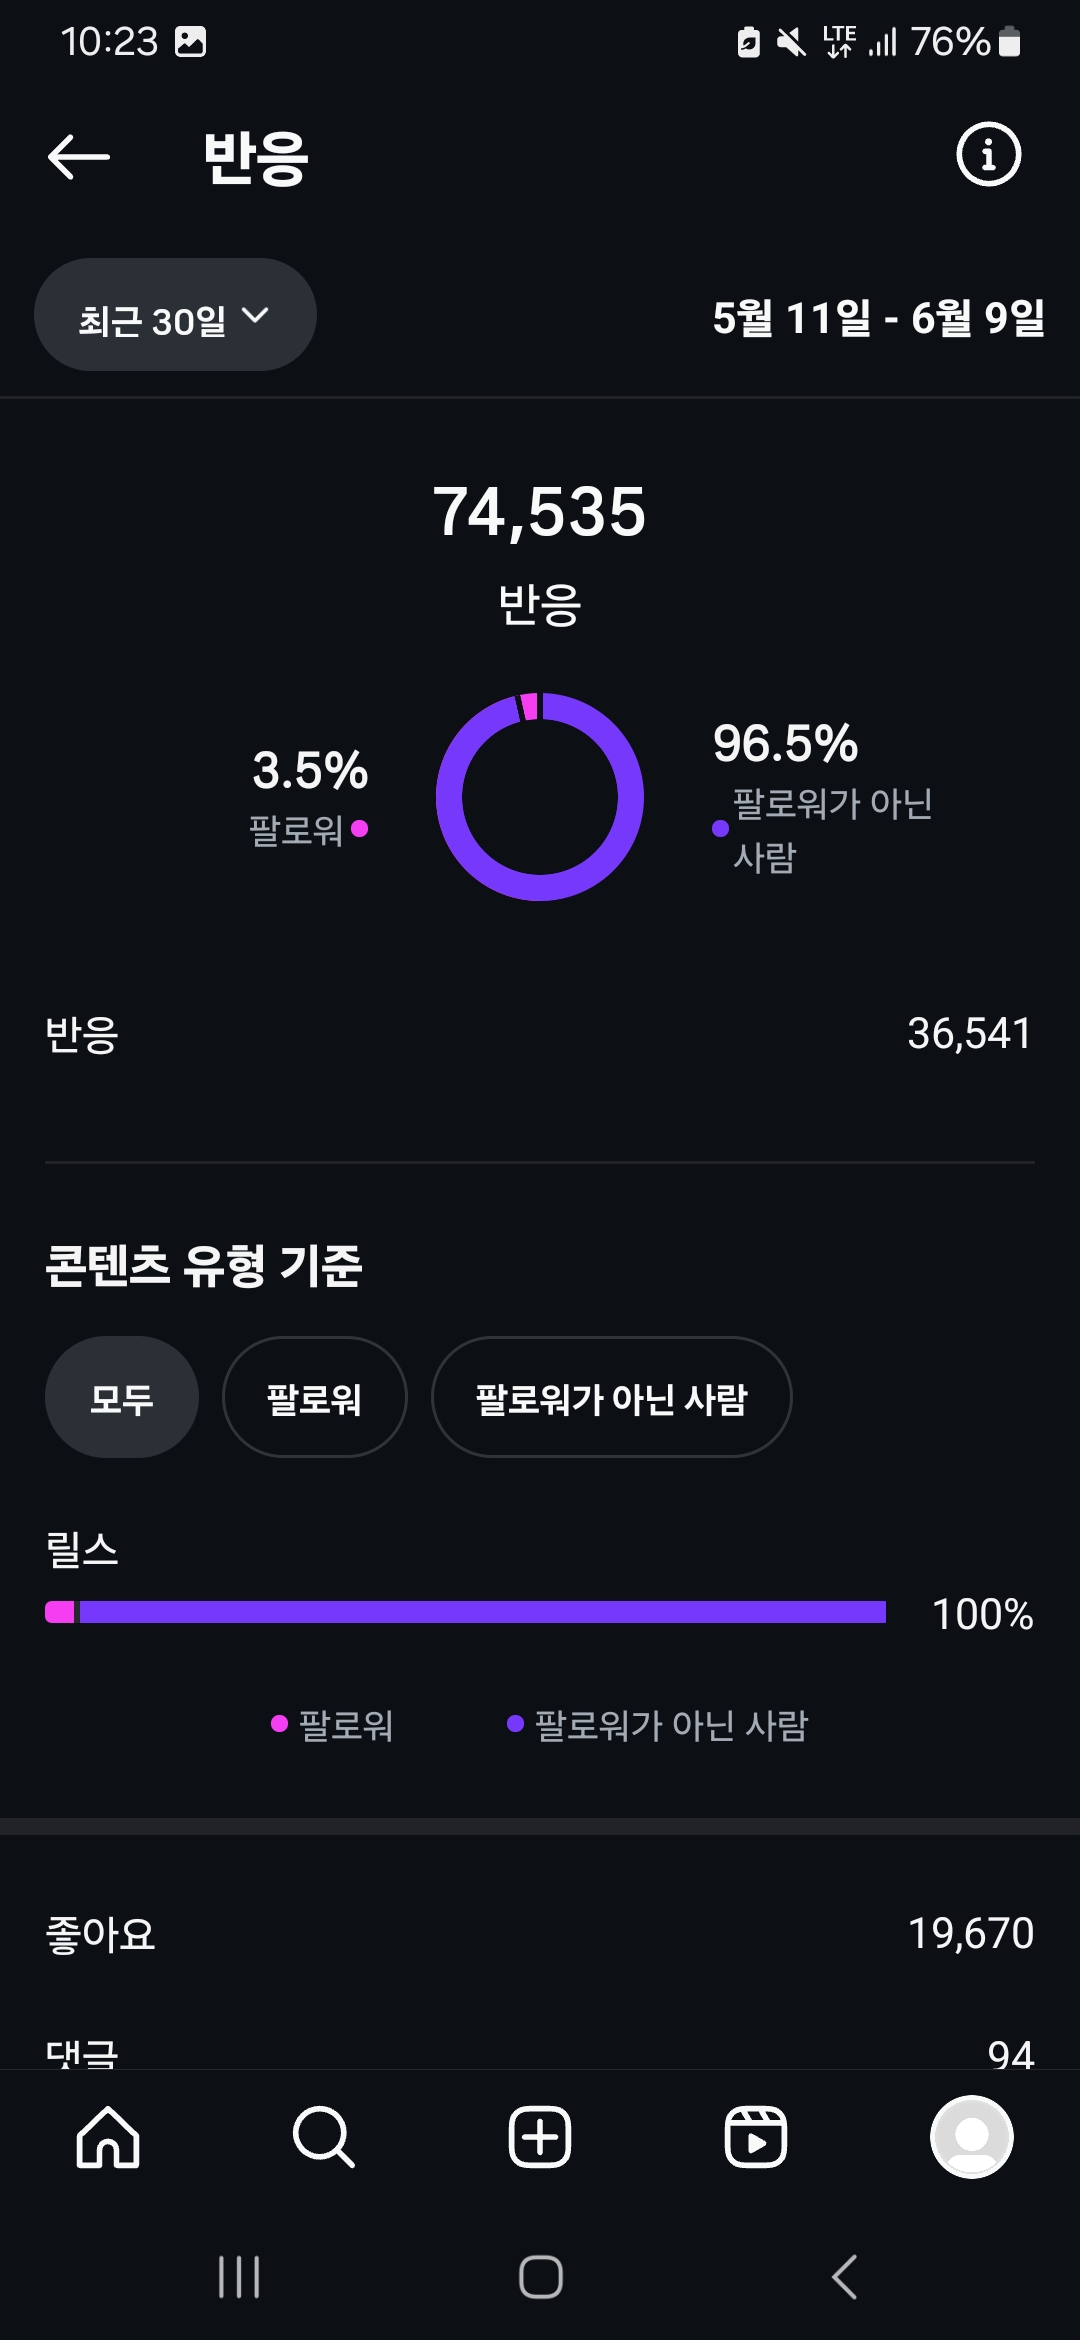Image resolution: width=1080 pixels, height=2340 pixels.
Task: Open the Reels icon
Action: click(x=755, y=2137)
